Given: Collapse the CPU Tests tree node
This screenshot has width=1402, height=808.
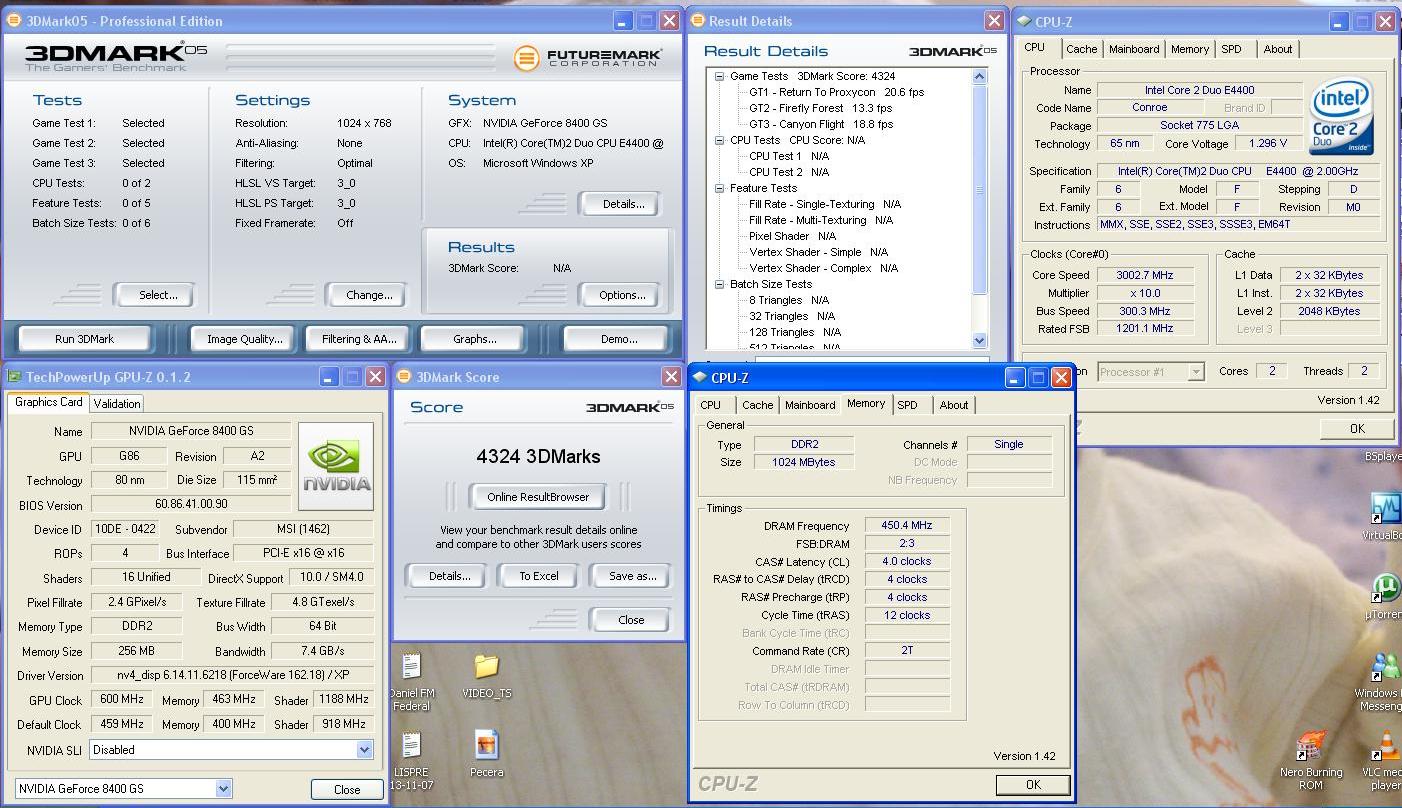Looking at the screenshot, I should [719, 140].
